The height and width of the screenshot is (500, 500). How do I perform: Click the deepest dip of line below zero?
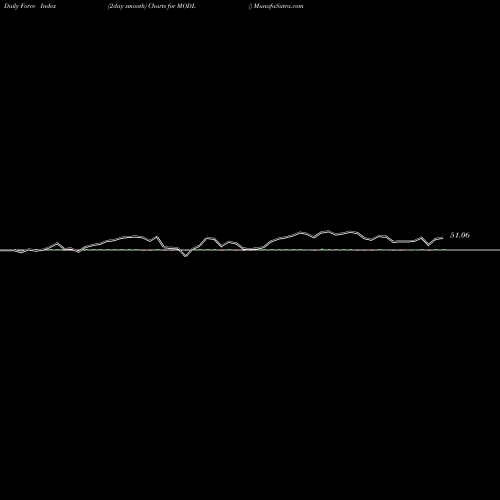point(186,256)
